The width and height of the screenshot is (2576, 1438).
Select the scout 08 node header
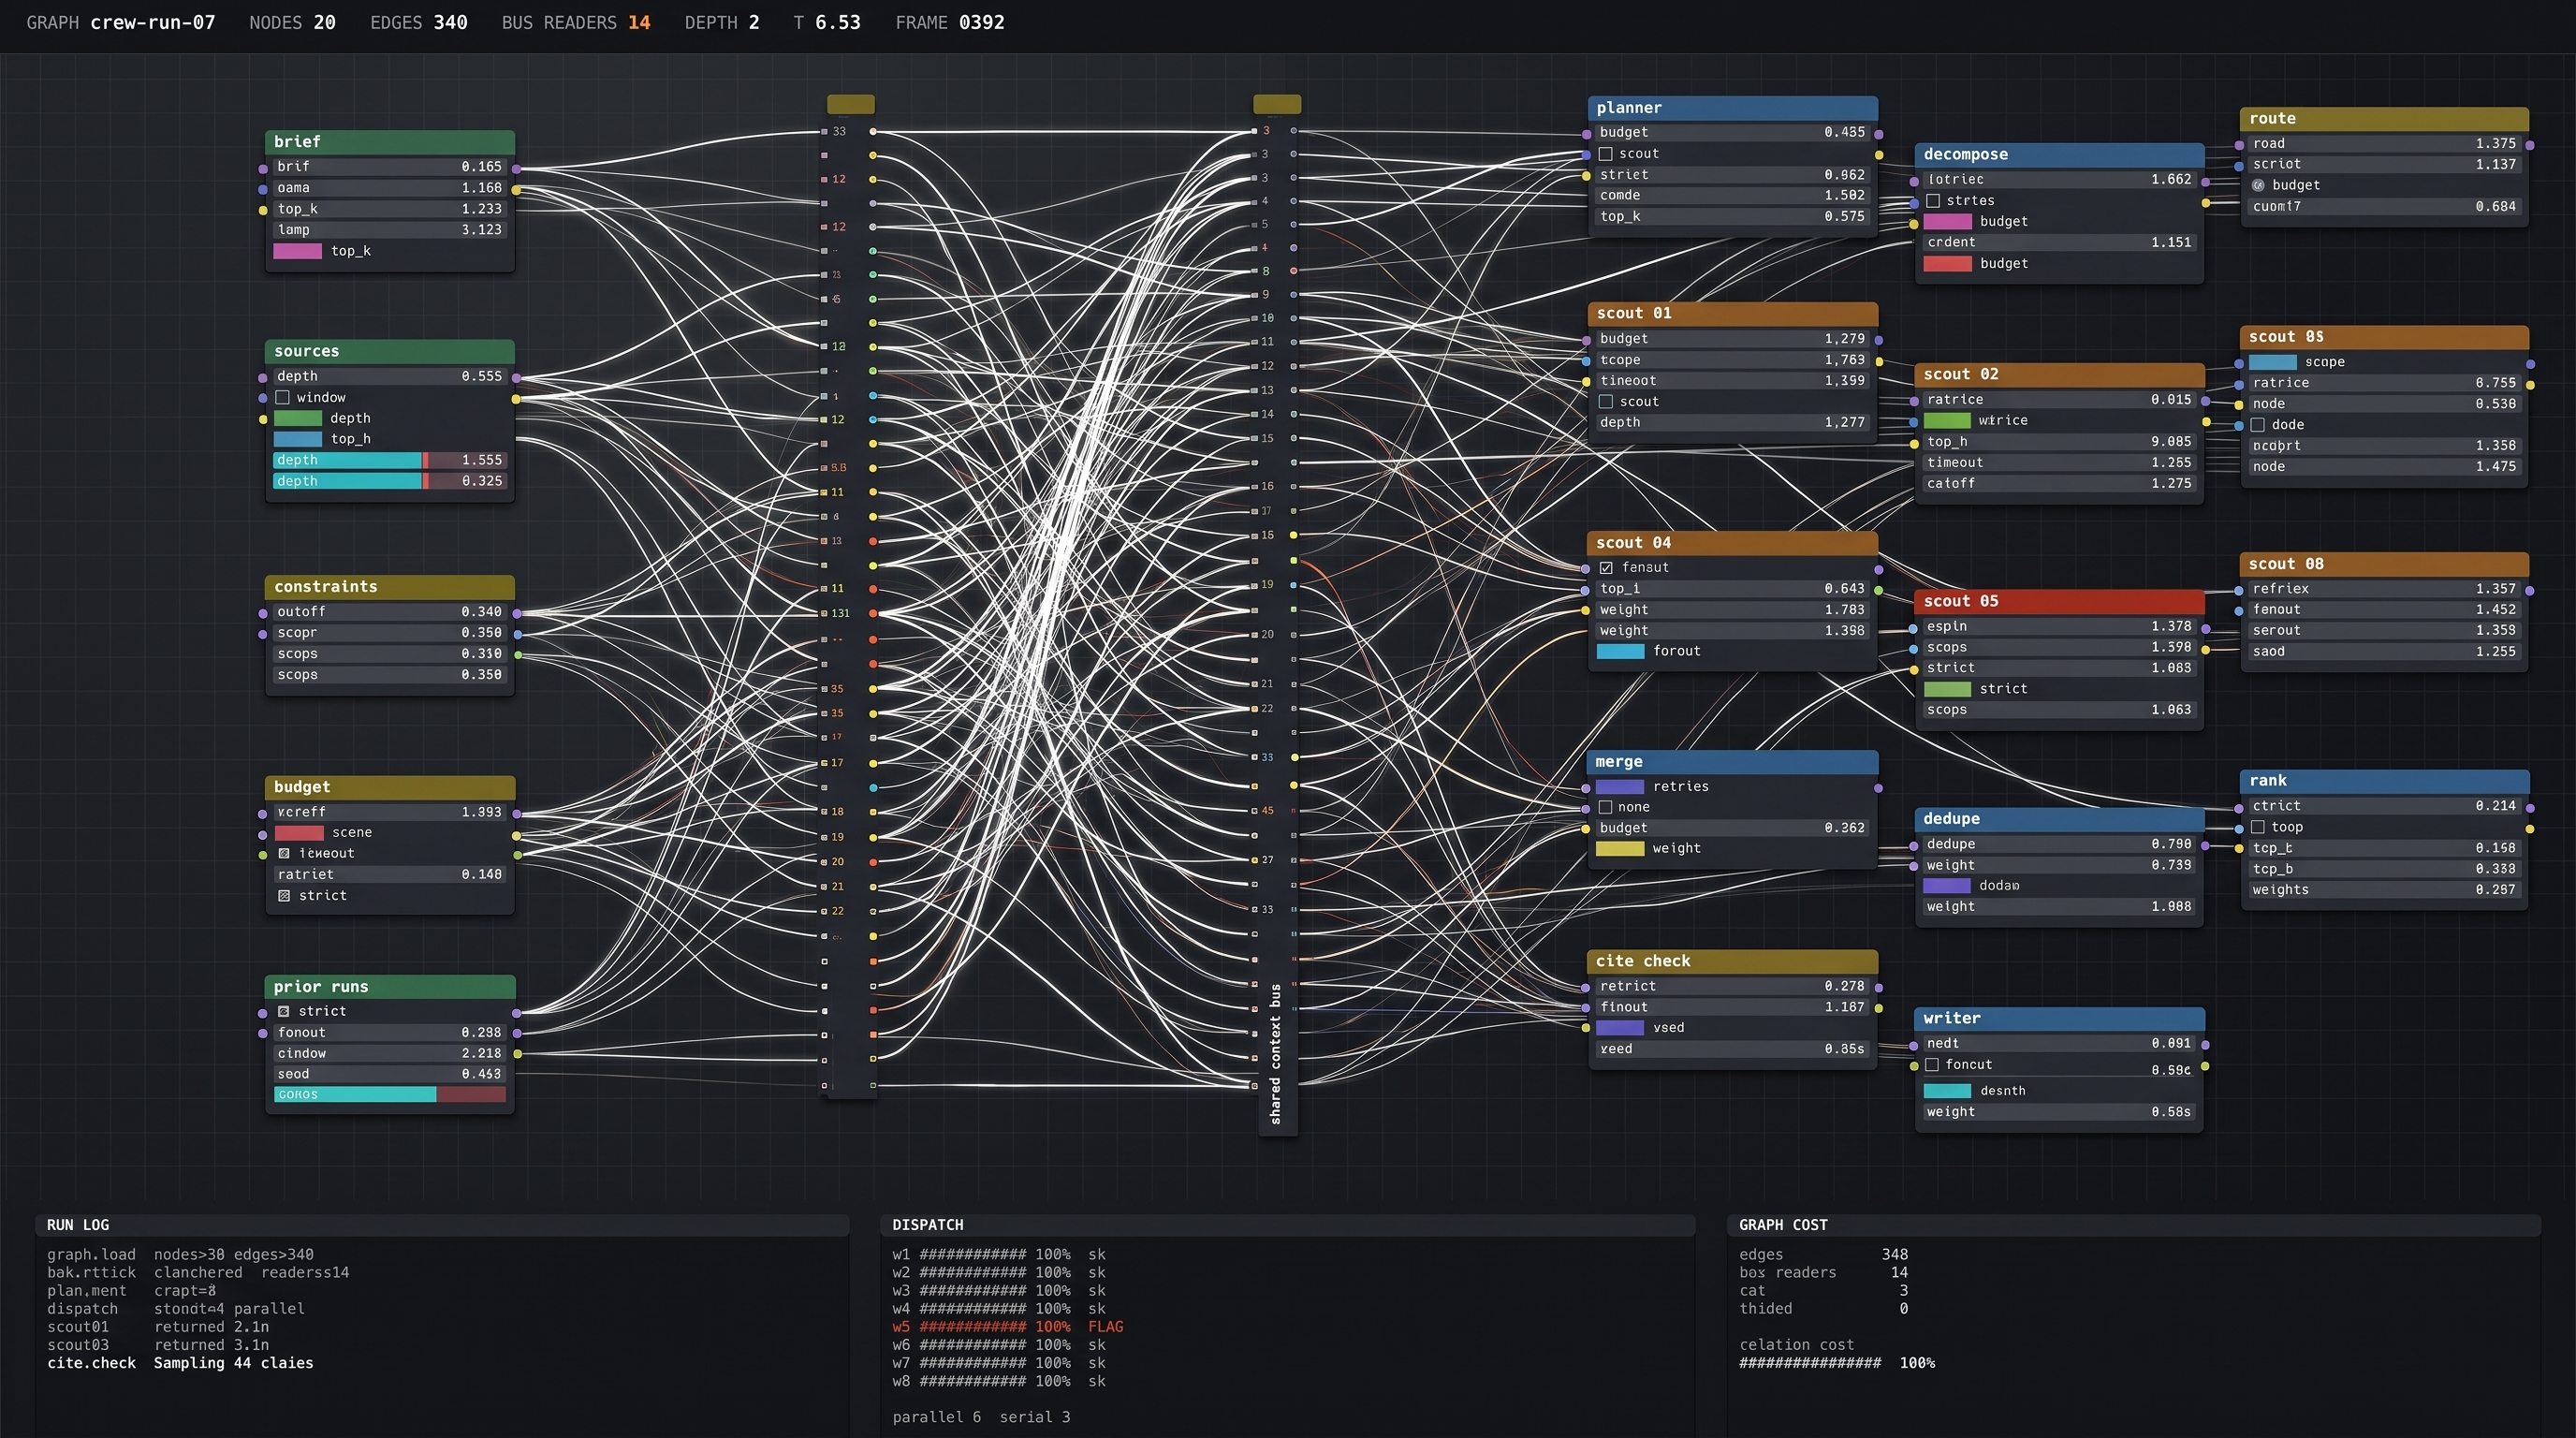point(2385,564)
